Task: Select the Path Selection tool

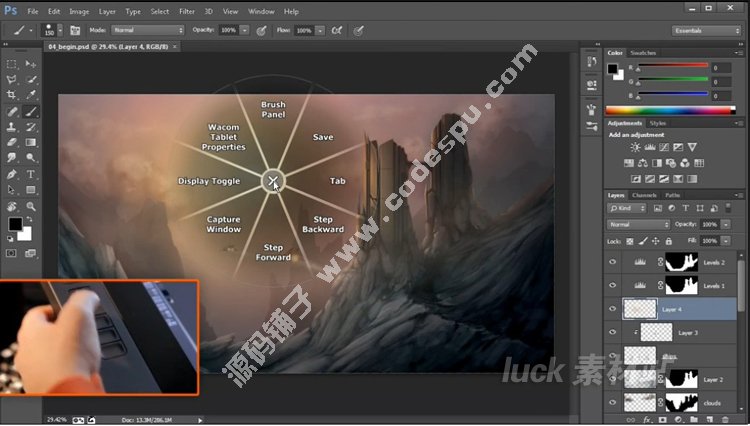Action: (11, 190)
